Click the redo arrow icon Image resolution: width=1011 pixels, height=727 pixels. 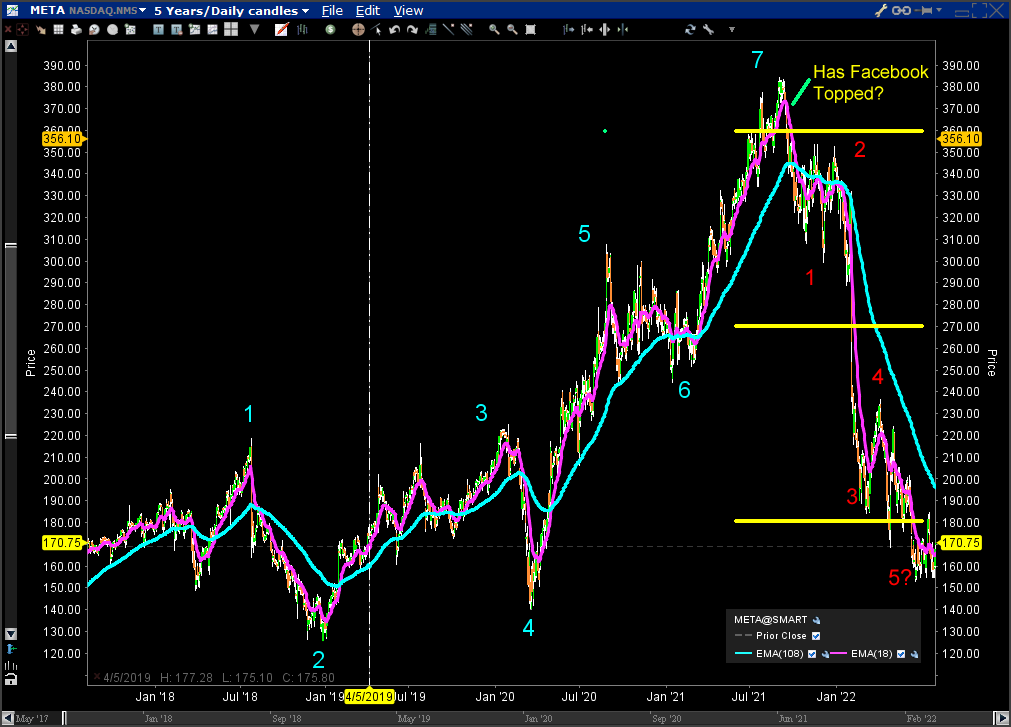point(413,30)
